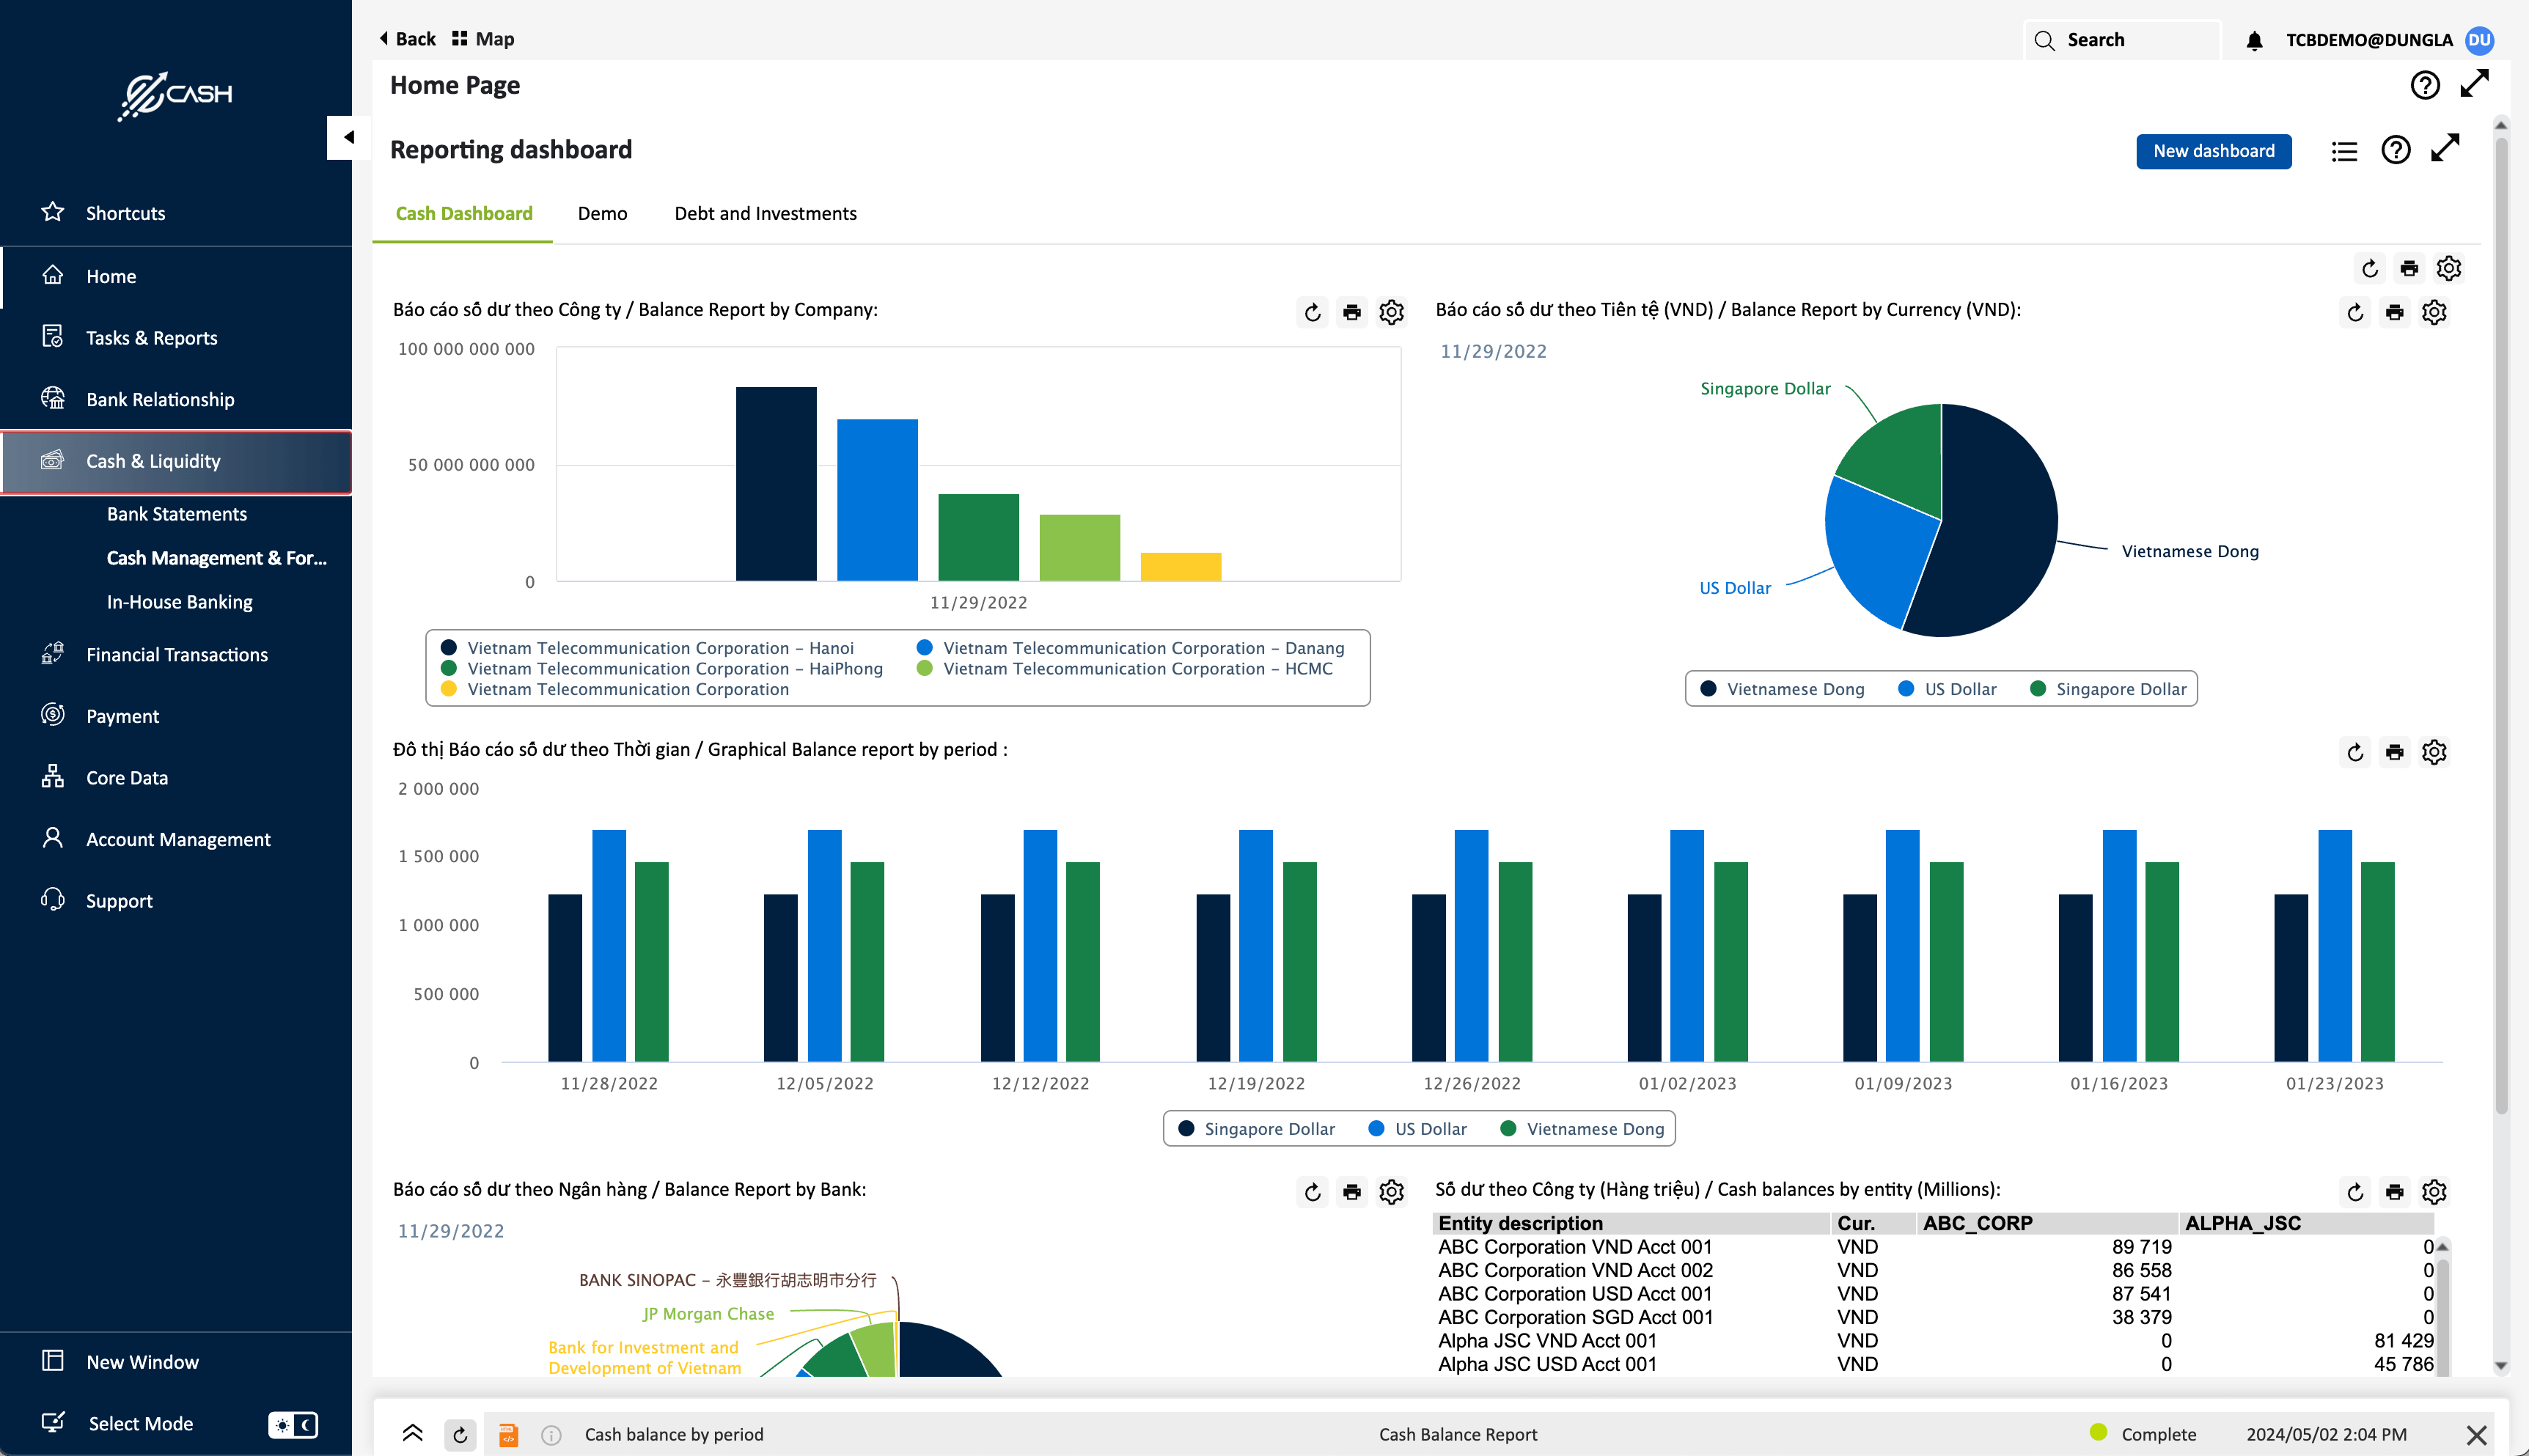Open Balance Report by Company settings
Screen dimensions: 2529x1456
pos(1392,312)
